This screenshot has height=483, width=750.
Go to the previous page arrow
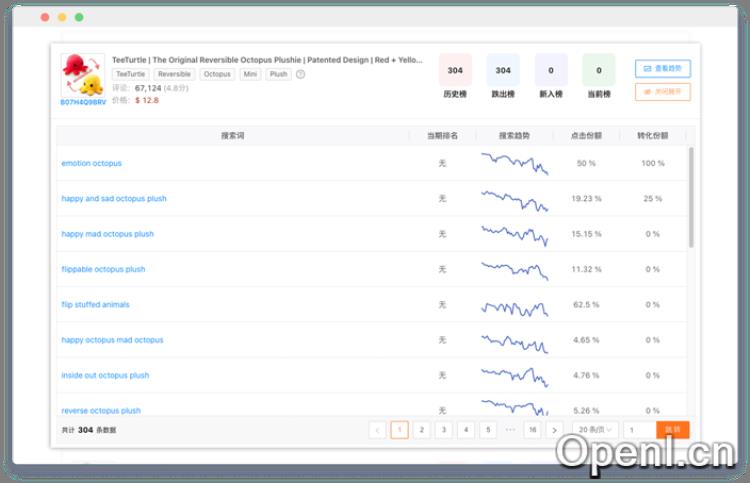pos(377,430)
